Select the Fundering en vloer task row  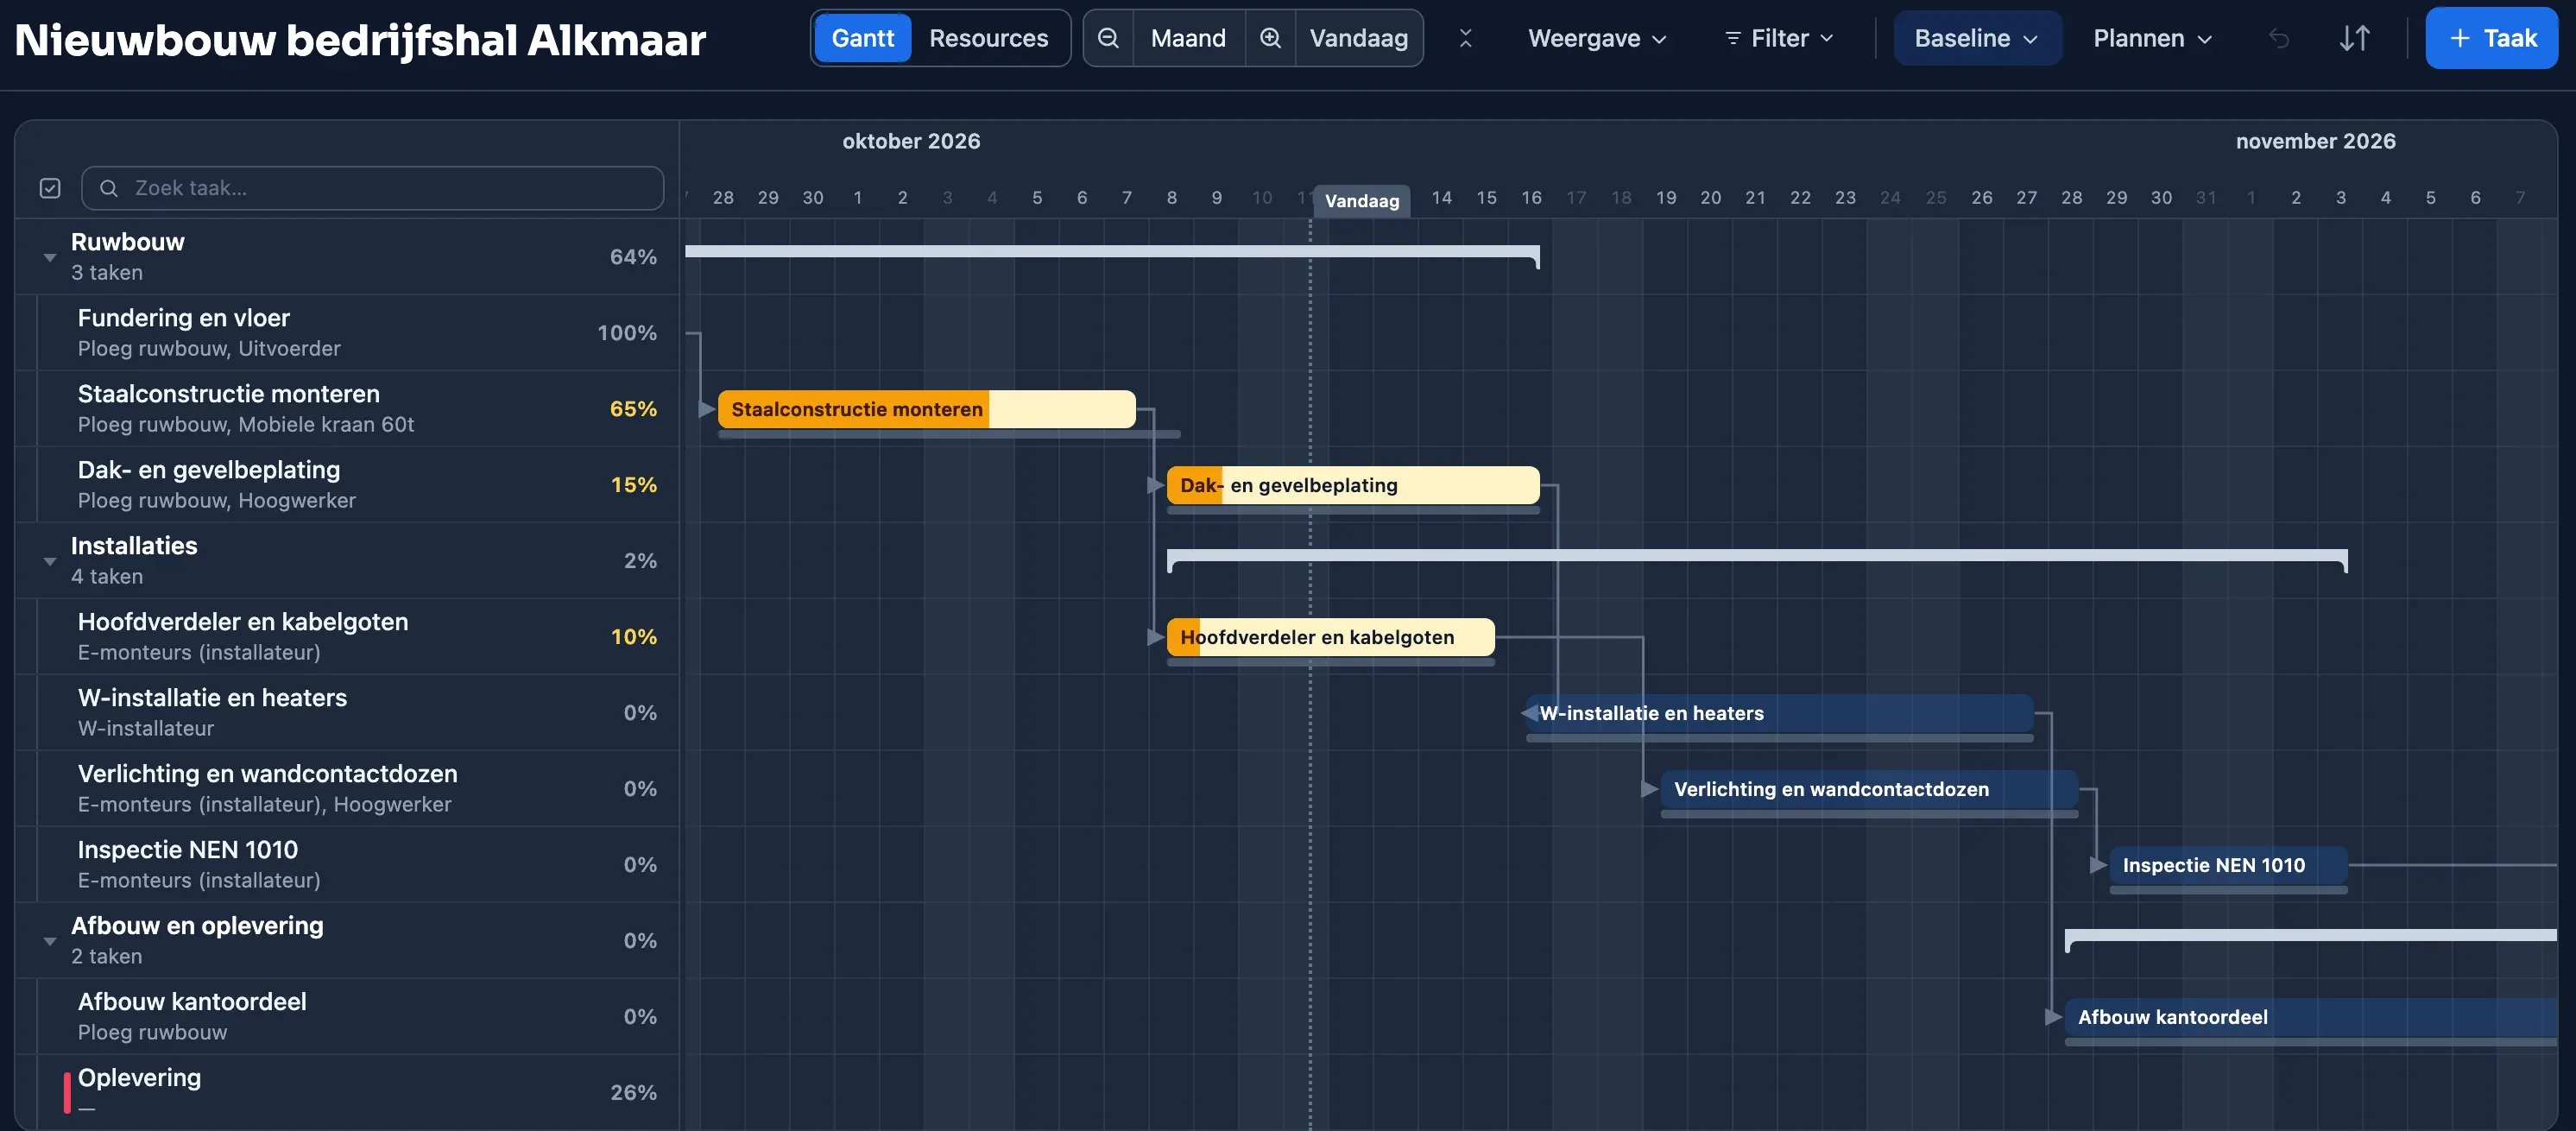[347, 332]
